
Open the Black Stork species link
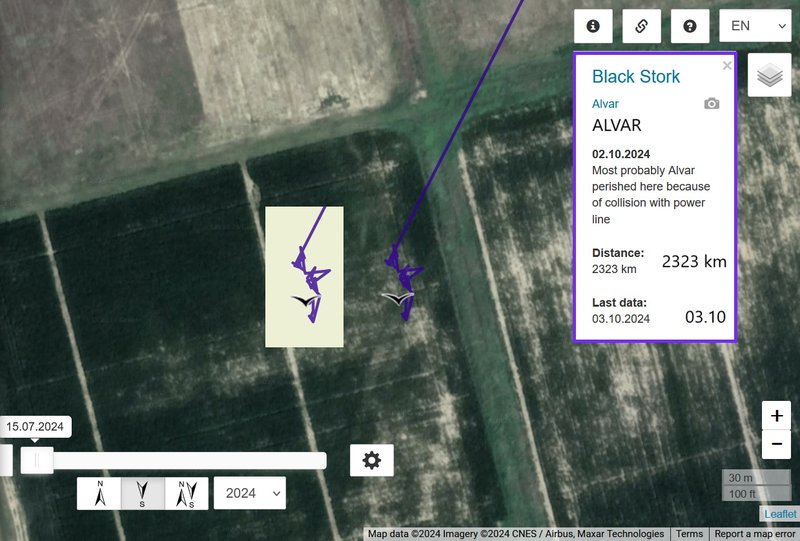tap(636, 77)
